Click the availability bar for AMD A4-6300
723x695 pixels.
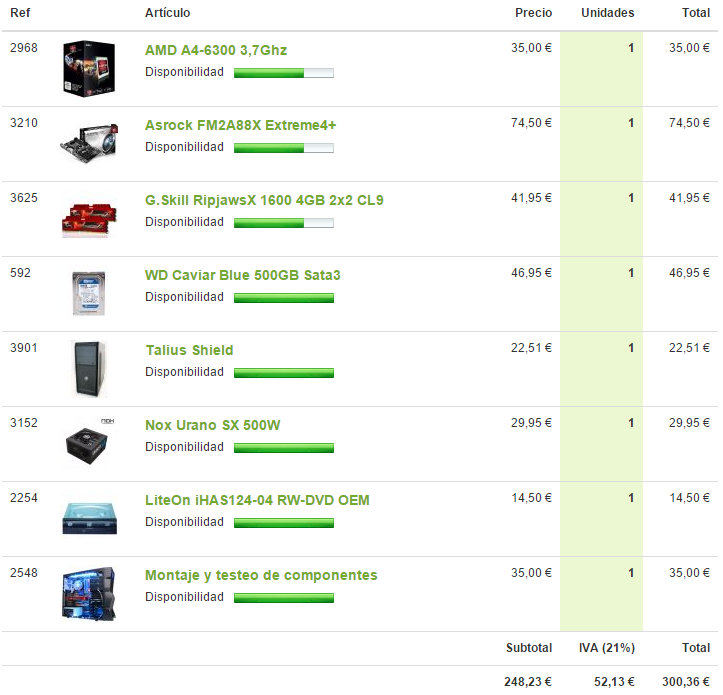point(284,73)
